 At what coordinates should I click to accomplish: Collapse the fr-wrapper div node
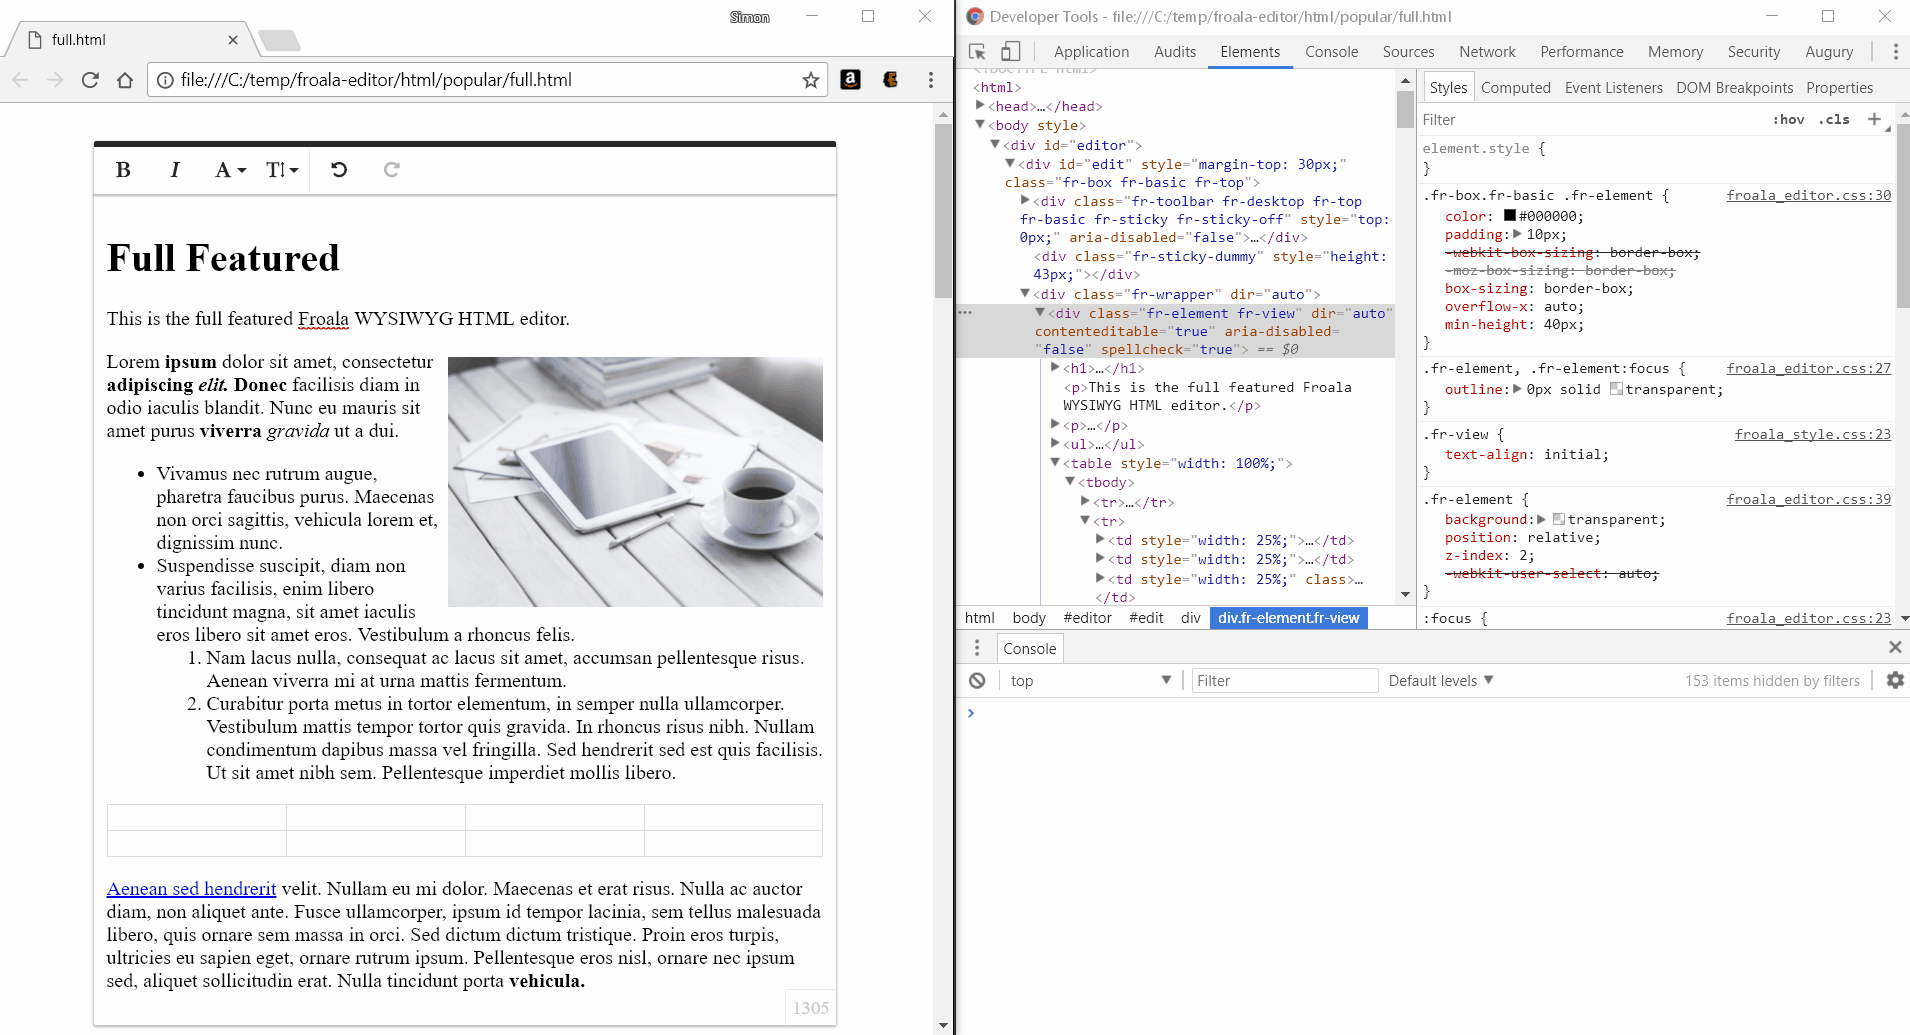click(1025, 293)
